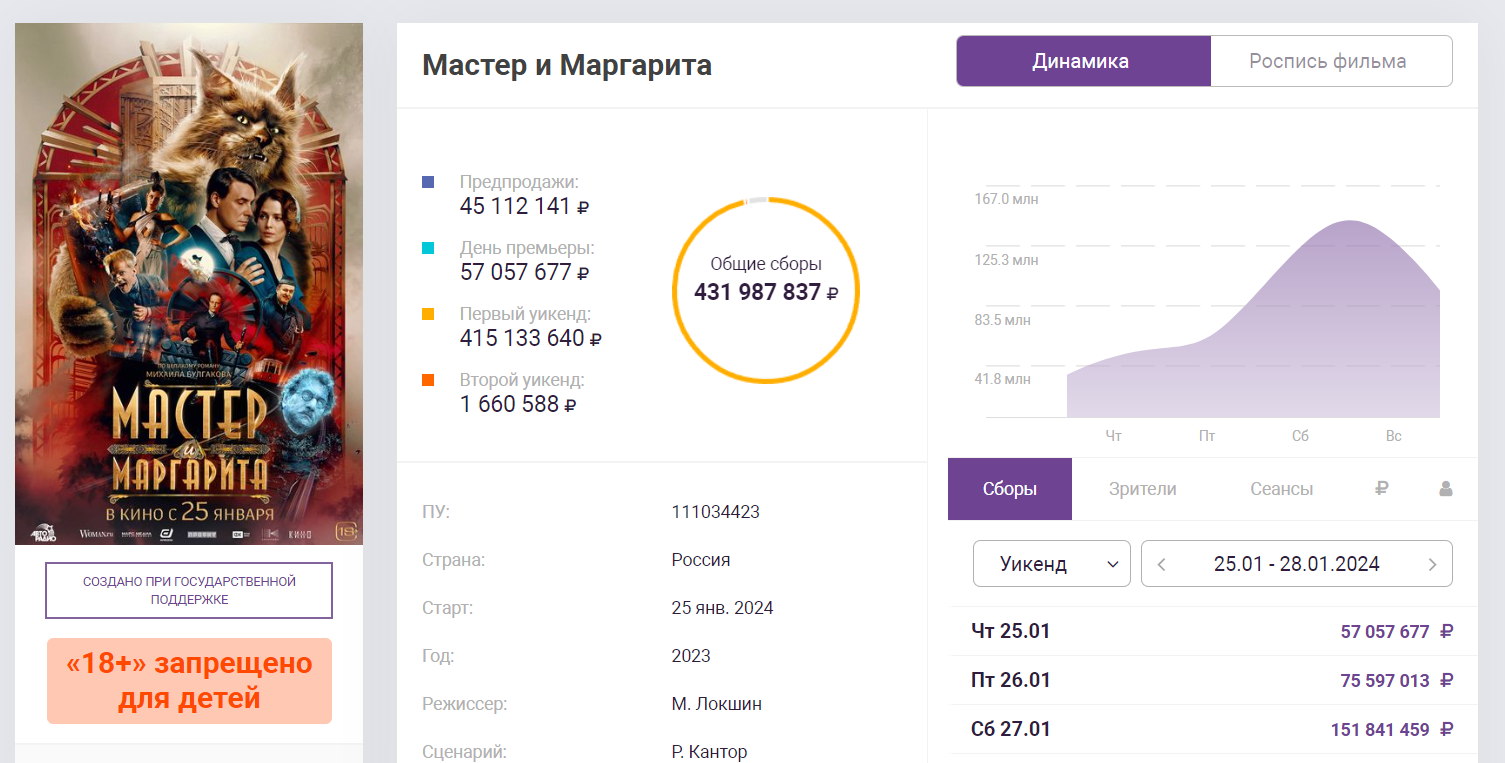Screen dimensions: 1505x763
Task: Click the cyan День премьеры legend square
Action: pos(428,248)
